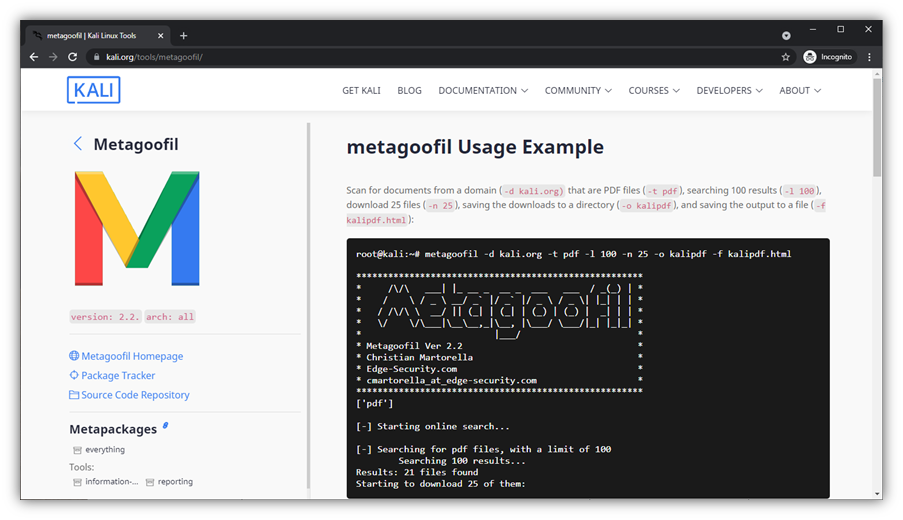Screen dimensions: 903x520
Task: Click the everything metapackage link
Action: pyautogui.click(x=105, y=450)
